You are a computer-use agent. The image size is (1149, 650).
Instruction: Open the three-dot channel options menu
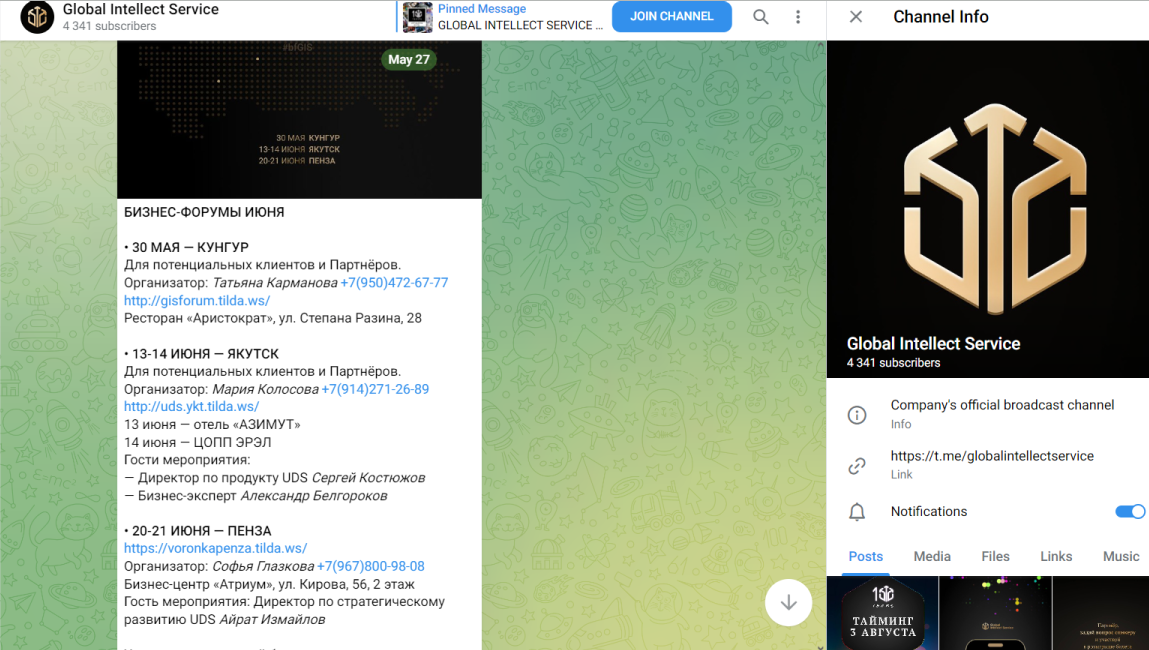pos(797,17)
